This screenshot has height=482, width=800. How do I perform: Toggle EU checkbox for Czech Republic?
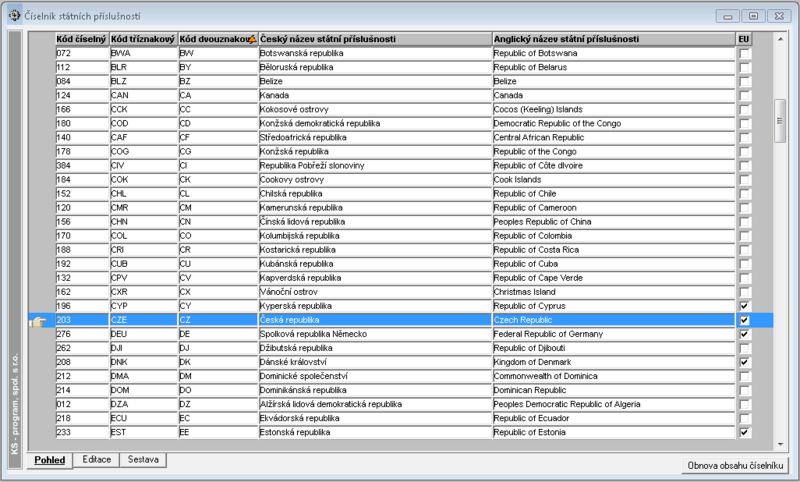[744, 320]
